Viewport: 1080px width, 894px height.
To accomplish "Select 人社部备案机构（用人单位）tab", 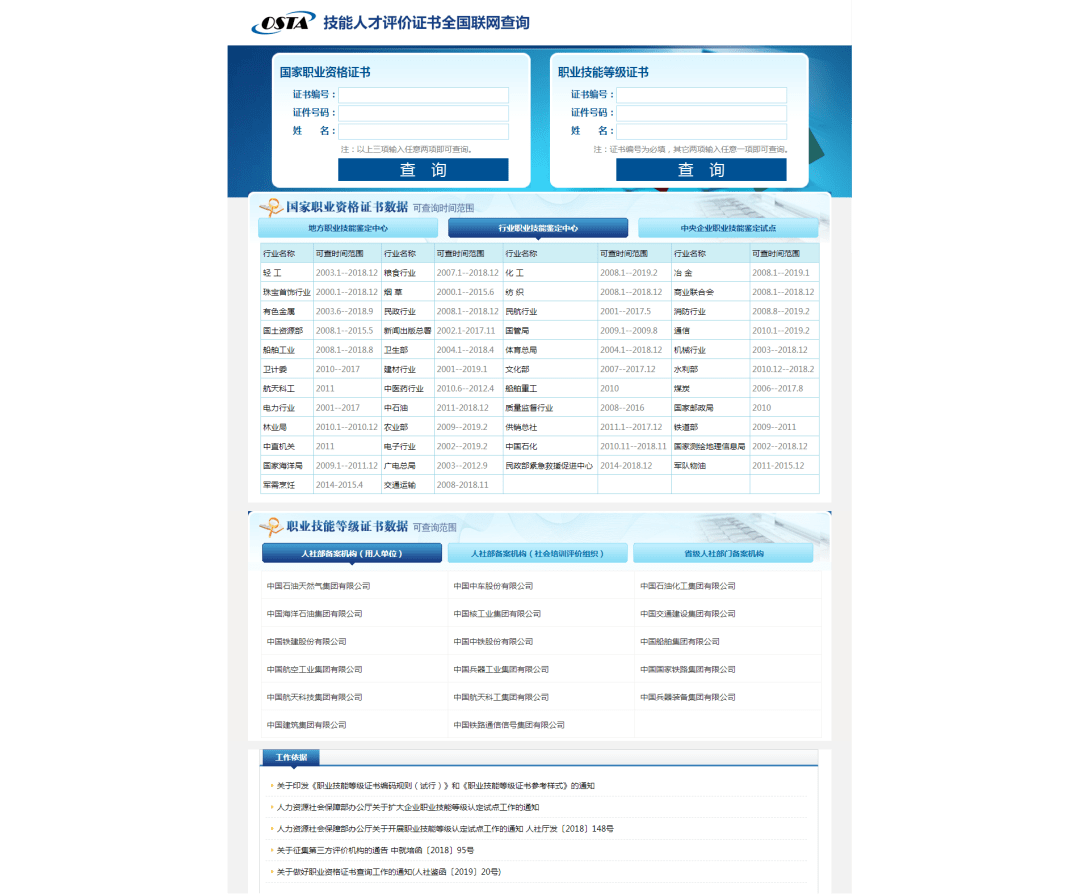I will tap(352, 553).
